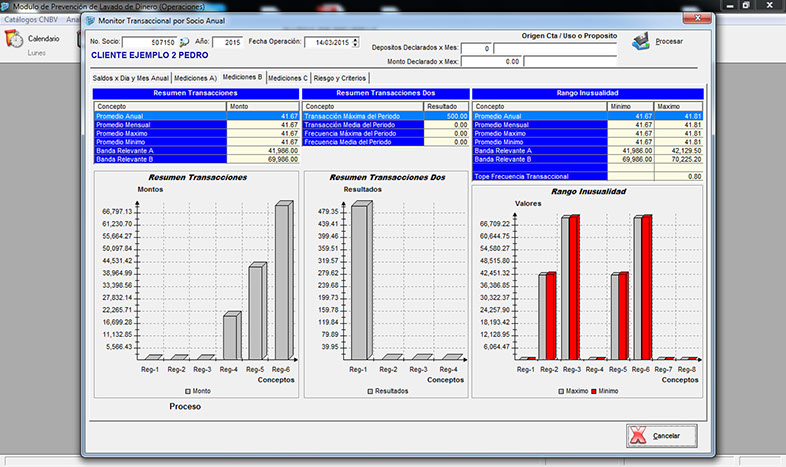The image size is (786, 467).
Task: Go to Saldos x Dia y Mes Anual tab
Action: coord(131,77)
